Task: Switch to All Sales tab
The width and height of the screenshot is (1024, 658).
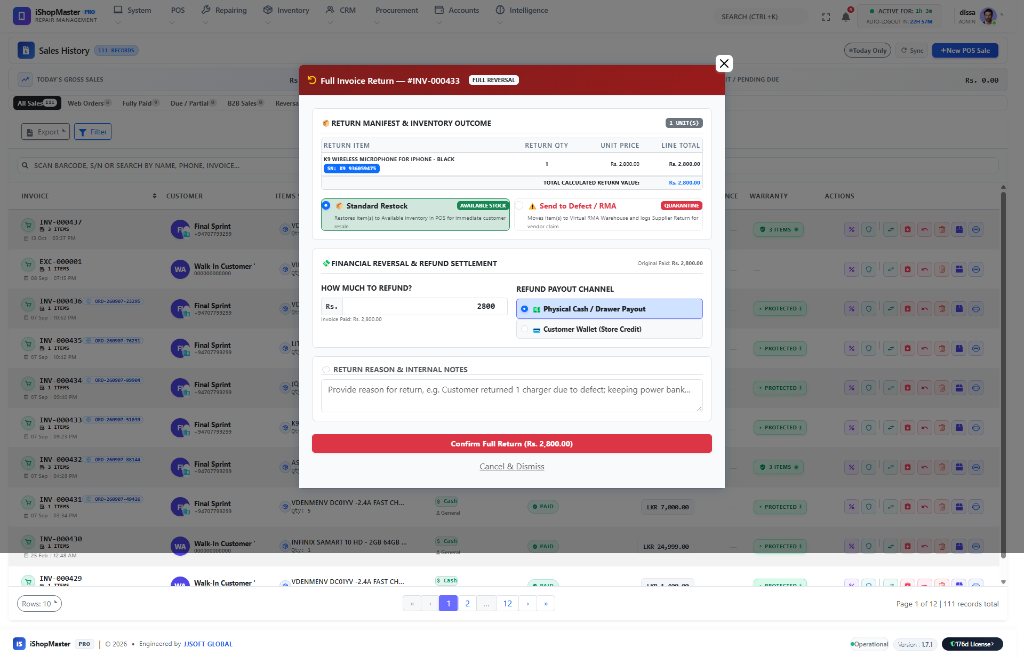Action: [37, 103]
